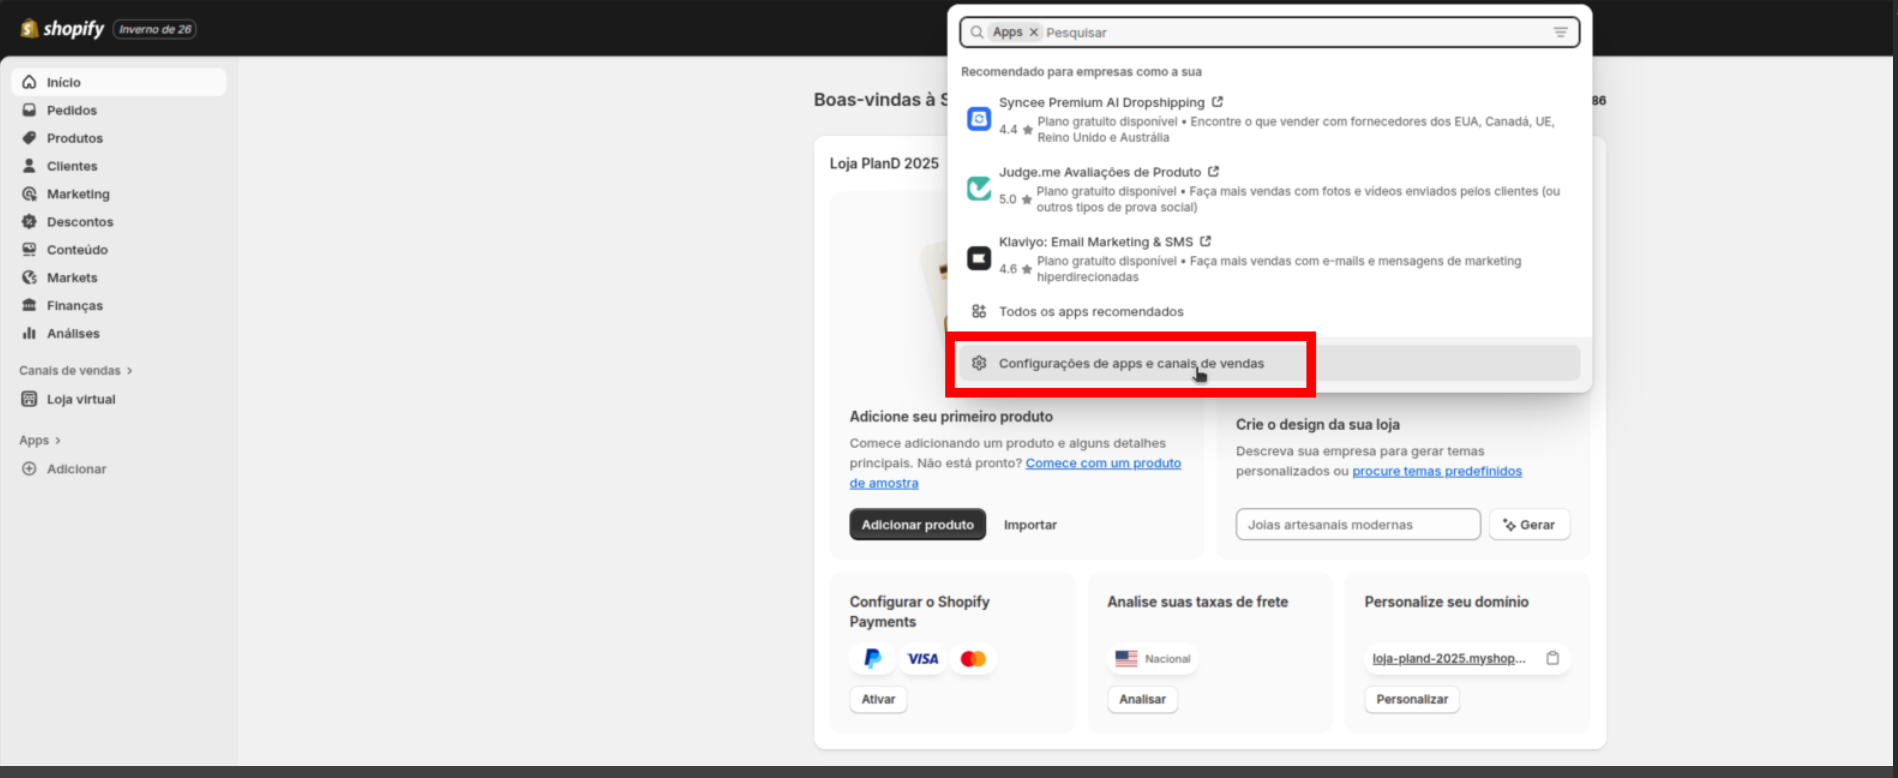Click the Visa payment icon

coord(922,658)
